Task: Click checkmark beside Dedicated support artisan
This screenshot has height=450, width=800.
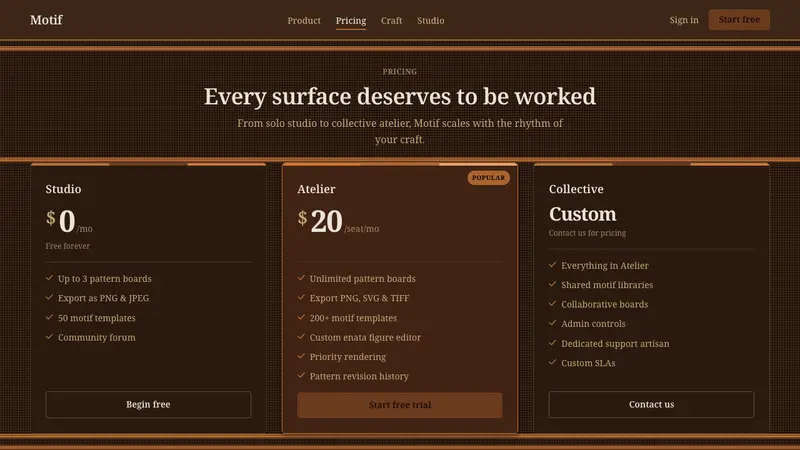Action: [553, 343]
